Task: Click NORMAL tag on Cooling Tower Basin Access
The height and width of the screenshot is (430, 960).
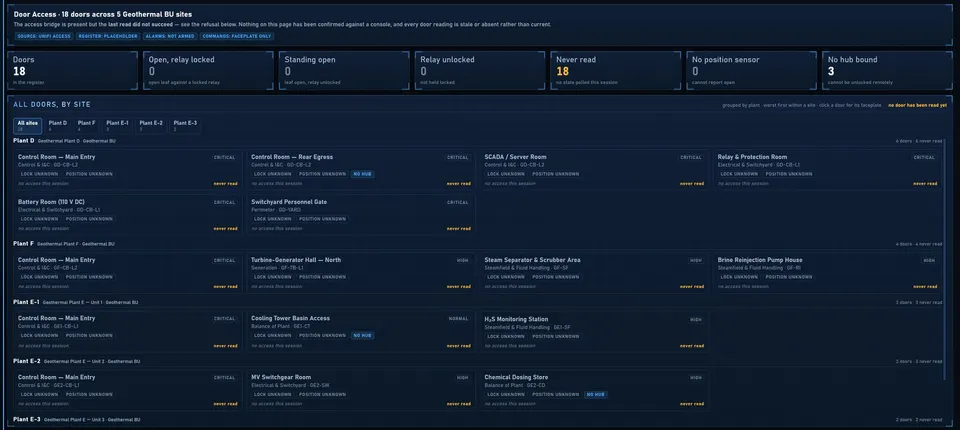Action: [459, 319]
